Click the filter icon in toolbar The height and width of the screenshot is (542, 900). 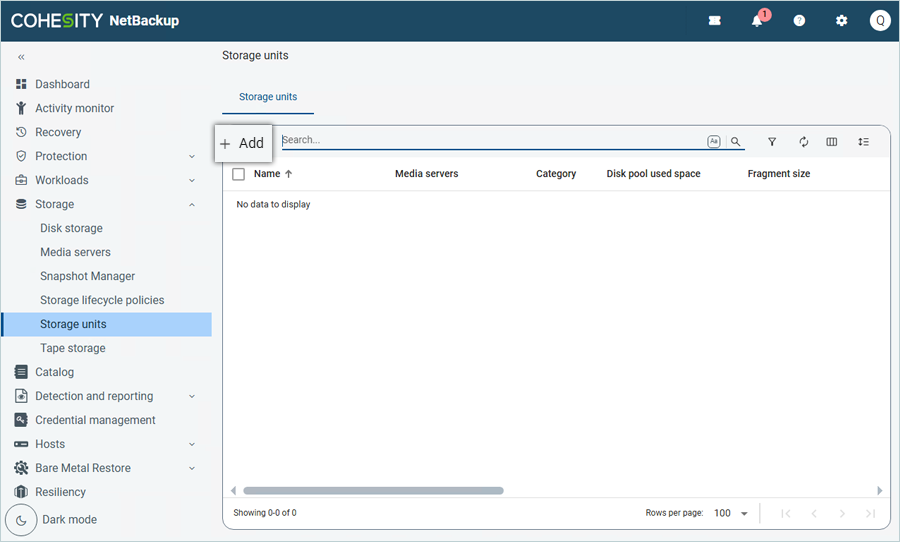coord(772,142)
